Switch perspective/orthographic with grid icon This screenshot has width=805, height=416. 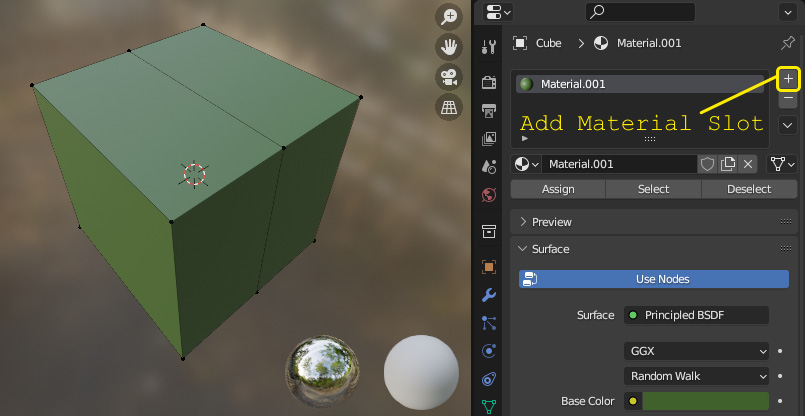pyautogui.click(x=449, y=108)
